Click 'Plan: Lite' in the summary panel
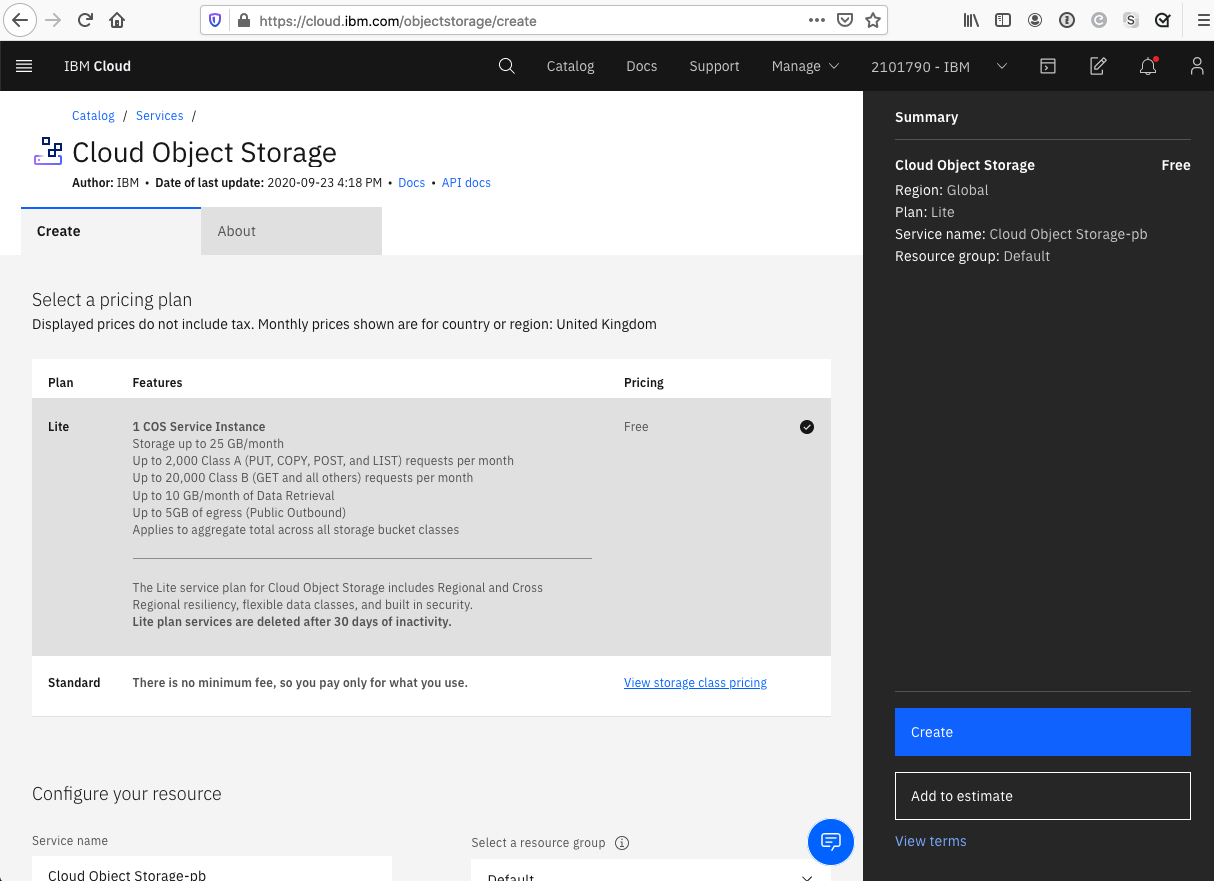This screenshot has width=1214, height=881. (925, 212)
